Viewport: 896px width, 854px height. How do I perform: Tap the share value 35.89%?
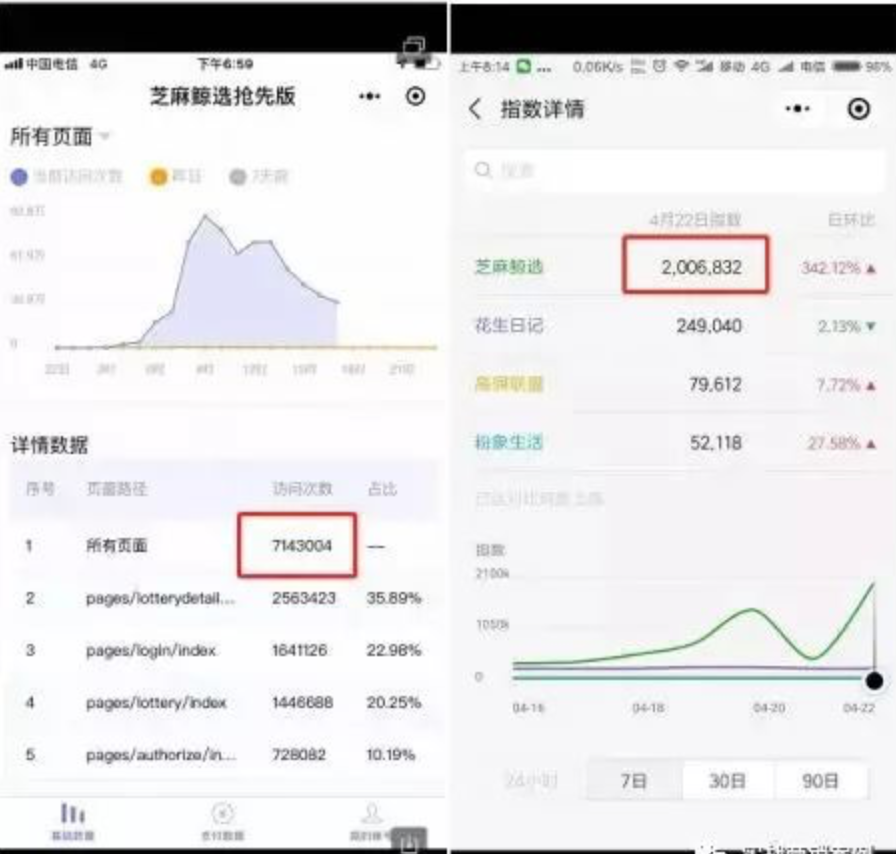tap(394, 598)
